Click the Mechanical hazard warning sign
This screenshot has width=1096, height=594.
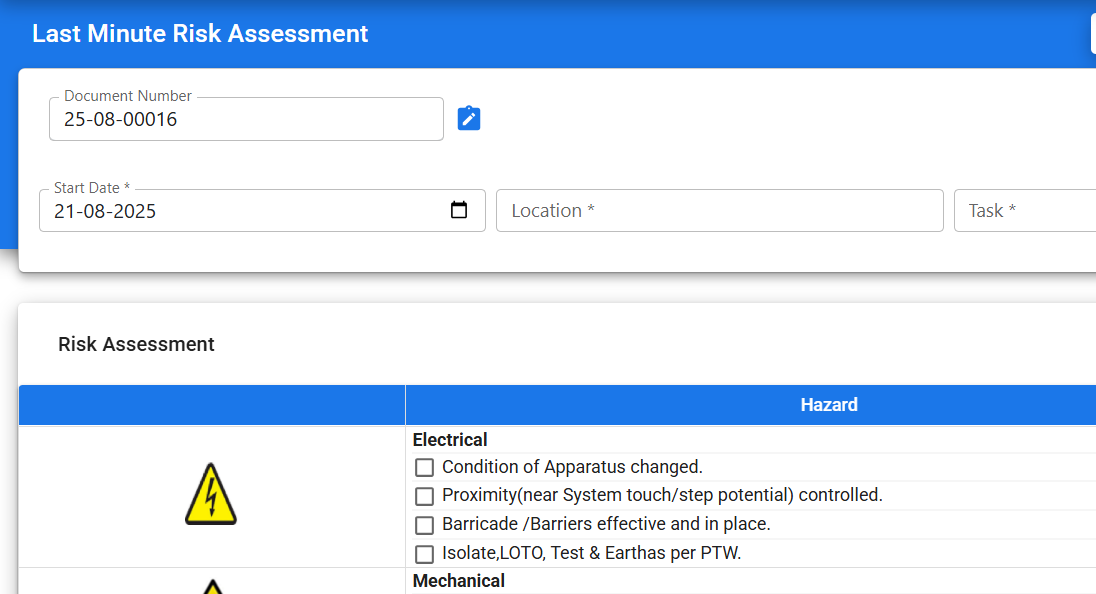tap(211, 586)
